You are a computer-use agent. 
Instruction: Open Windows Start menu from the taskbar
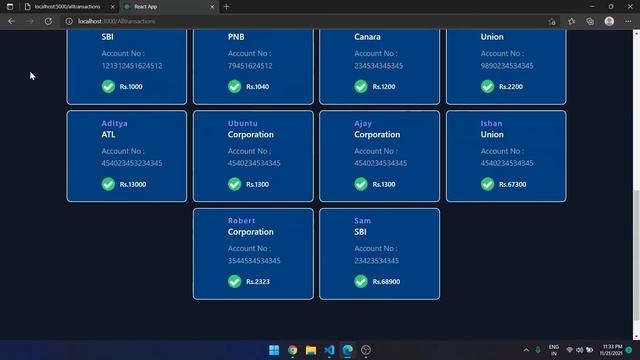[x=274, y=350]
